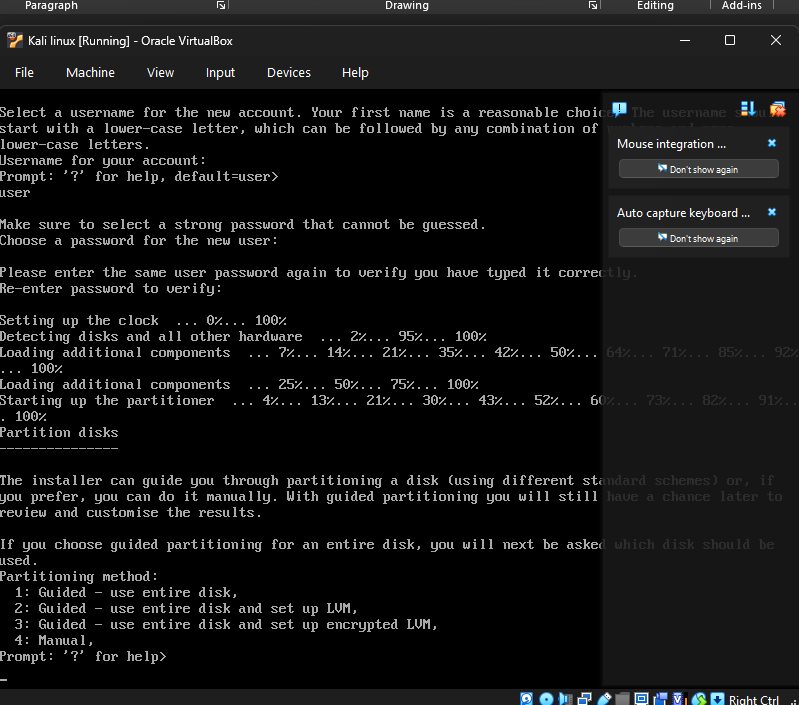Click the network adapter status icon
Image resolution: width=799 pixels, height=705 pixels.
584,698
